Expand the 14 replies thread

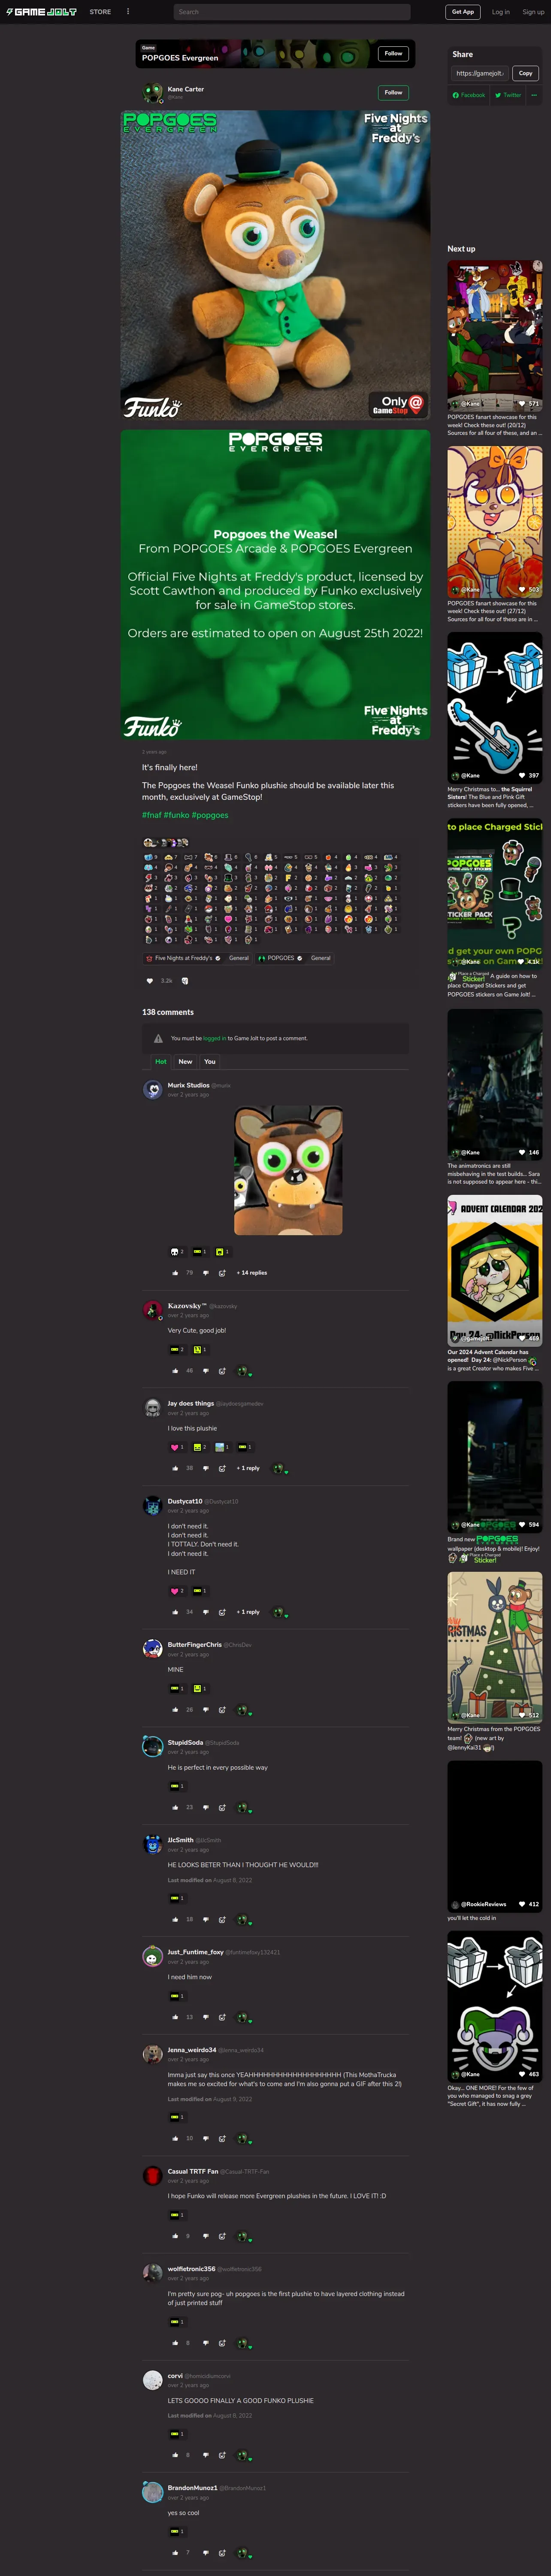[x=252, y=1273]
